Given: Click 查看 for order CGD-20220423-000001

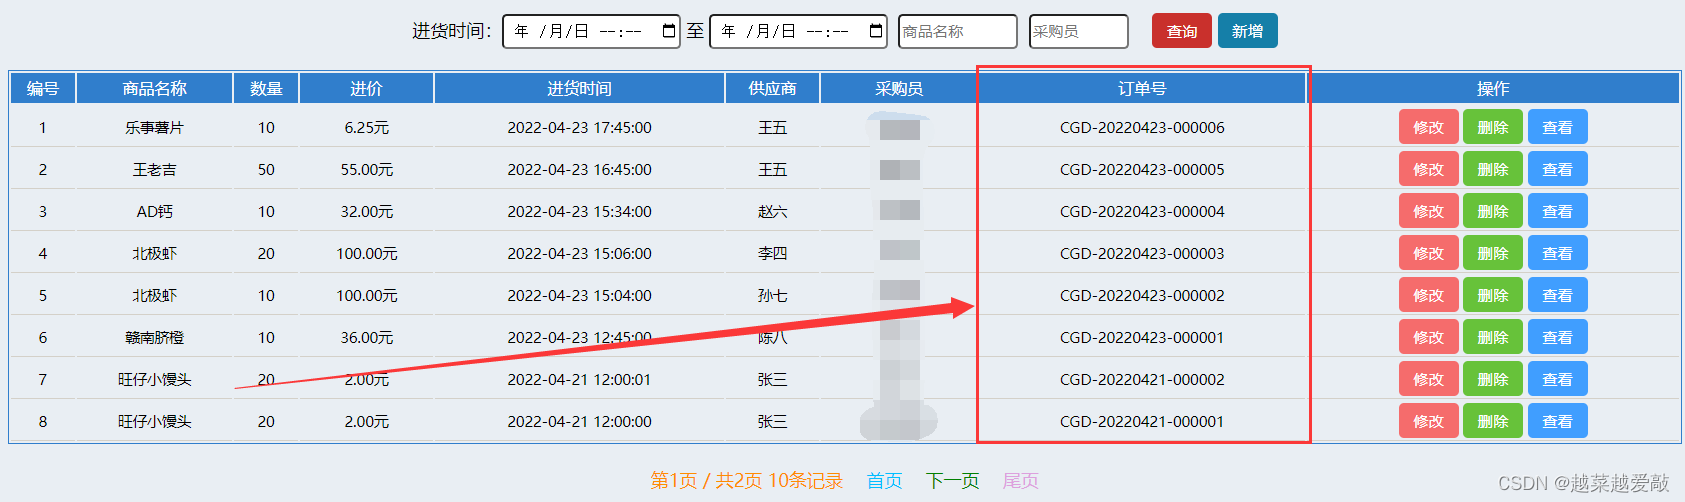Looking at the screenshot, I should (1557, 337).
